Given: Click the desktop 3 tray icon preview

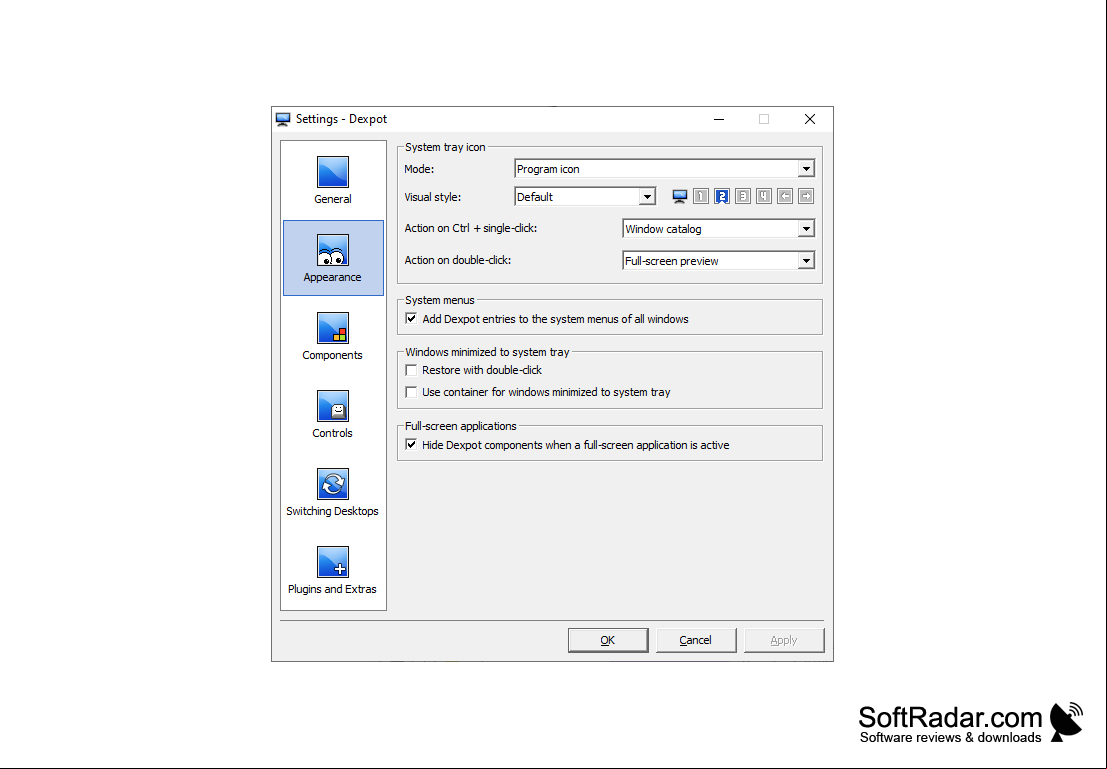Looking at the screenshot, I should [x=743, y=196].
